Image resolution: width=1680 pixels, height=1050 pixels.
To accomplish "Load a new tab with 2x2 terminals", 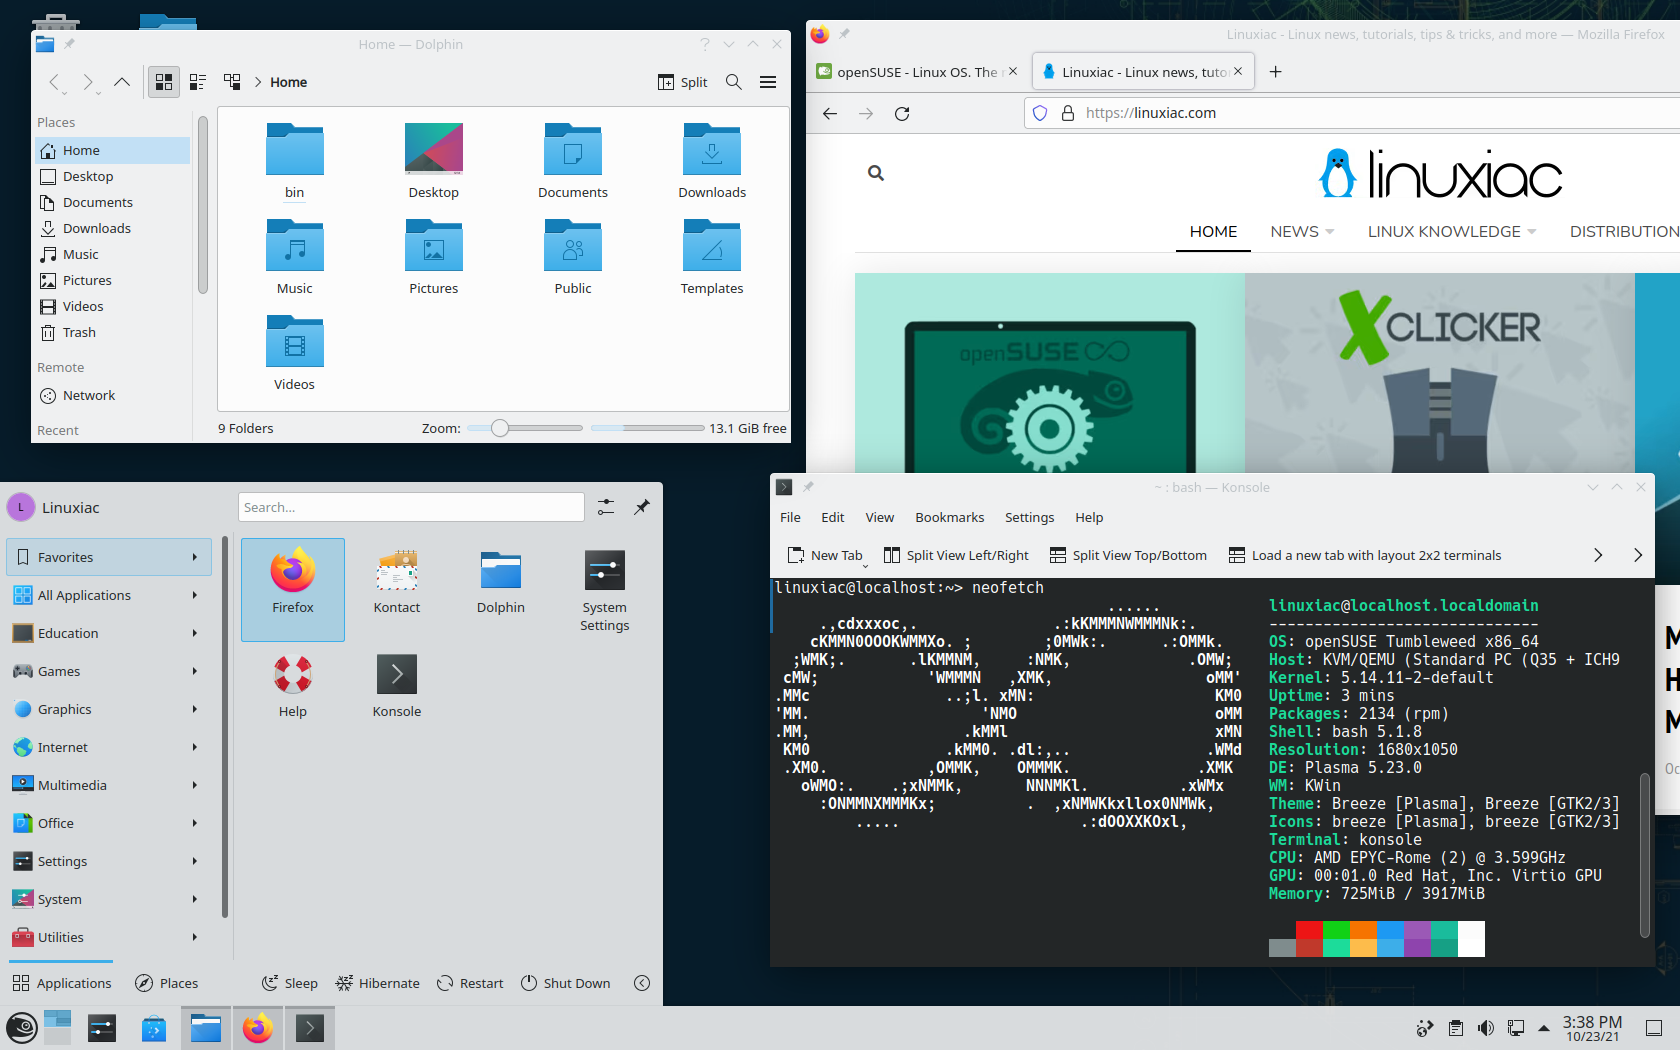I will tap(1365, 555).
